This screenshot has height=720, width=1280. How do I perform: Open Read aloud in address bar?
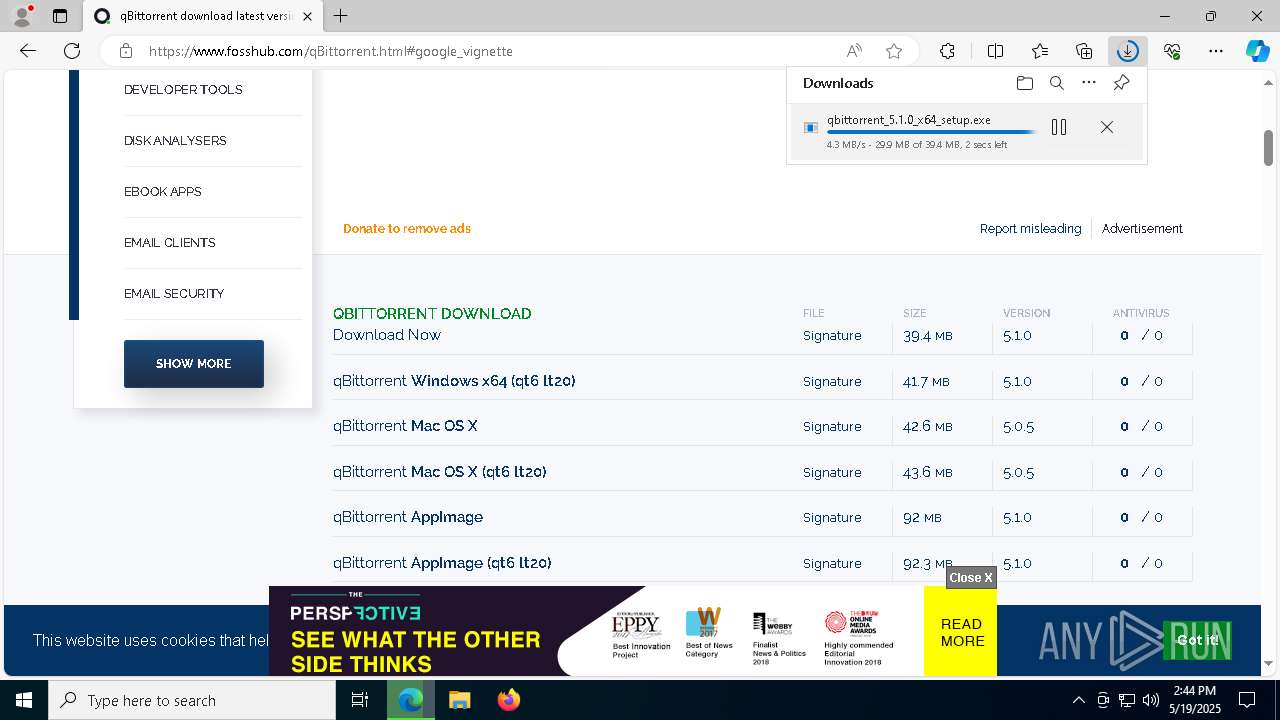(x=854, y=51)
